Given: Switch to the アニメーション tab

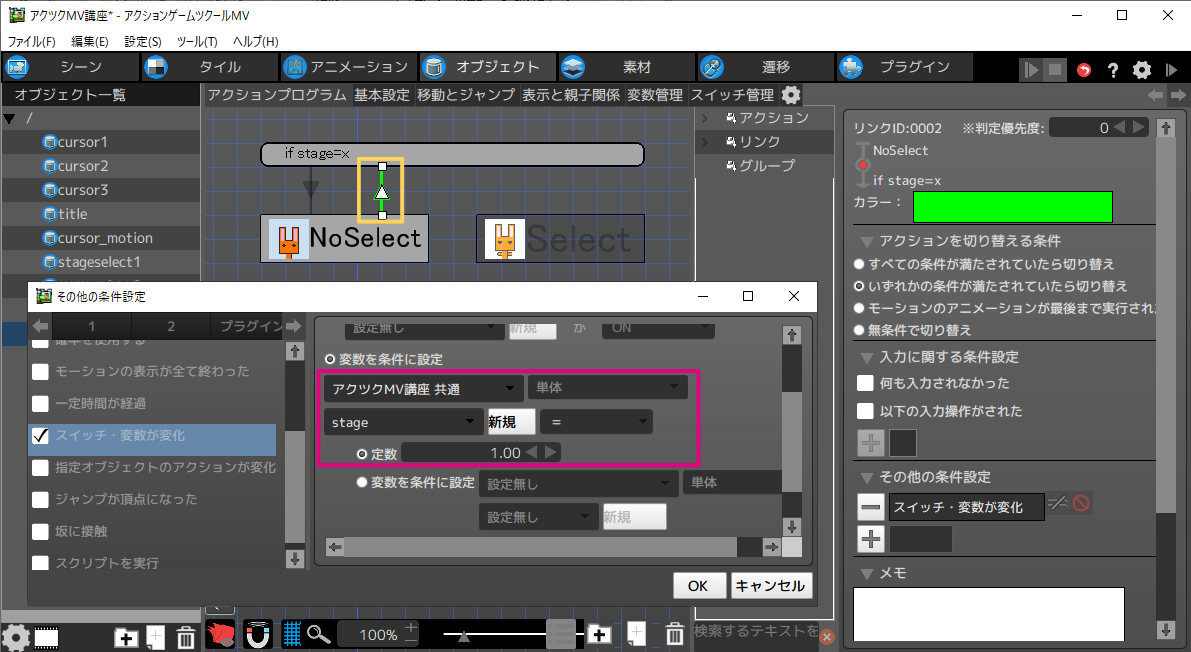Looking at the screenshot, I should [x=347, y=67].
